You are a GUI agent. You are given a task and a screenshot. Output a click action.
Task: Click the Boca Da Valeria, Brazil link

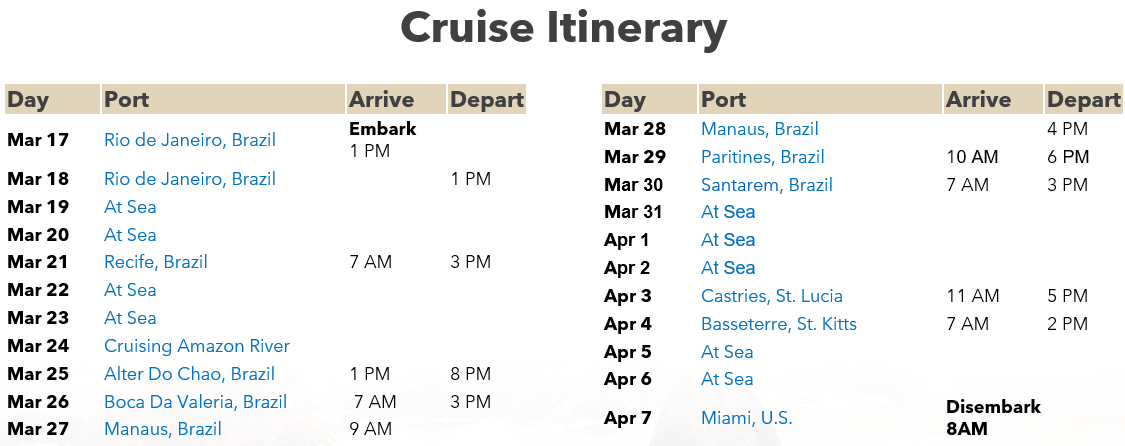[x=195, y=402]
